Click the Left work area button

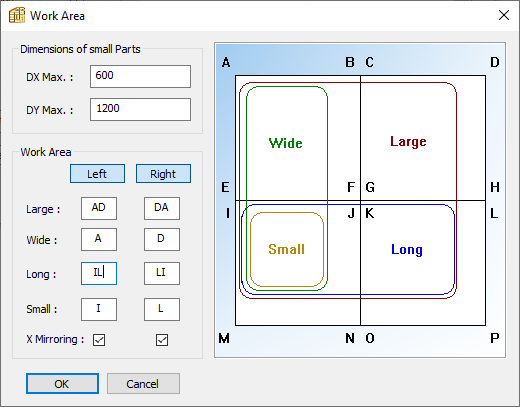point(97,174)
